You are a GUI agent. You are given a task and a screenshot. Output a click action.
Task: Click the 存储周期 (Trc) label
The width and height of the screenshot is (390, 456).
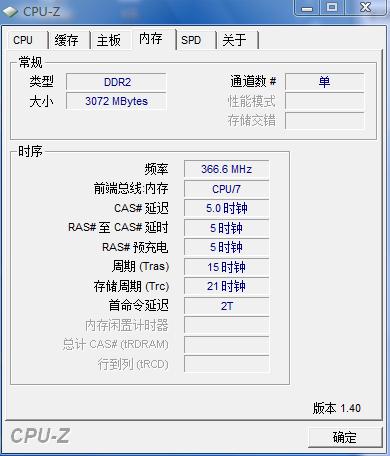point(131,286)
